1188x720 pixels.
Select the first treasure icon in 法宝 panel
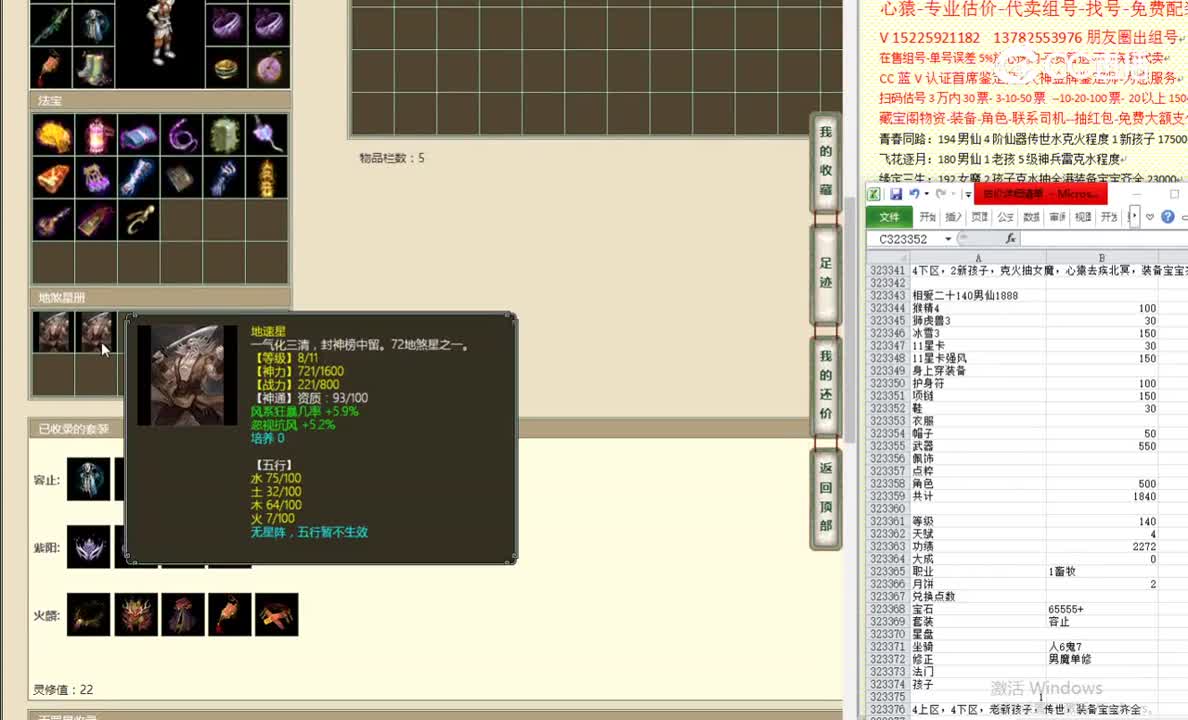coord(52,135)
